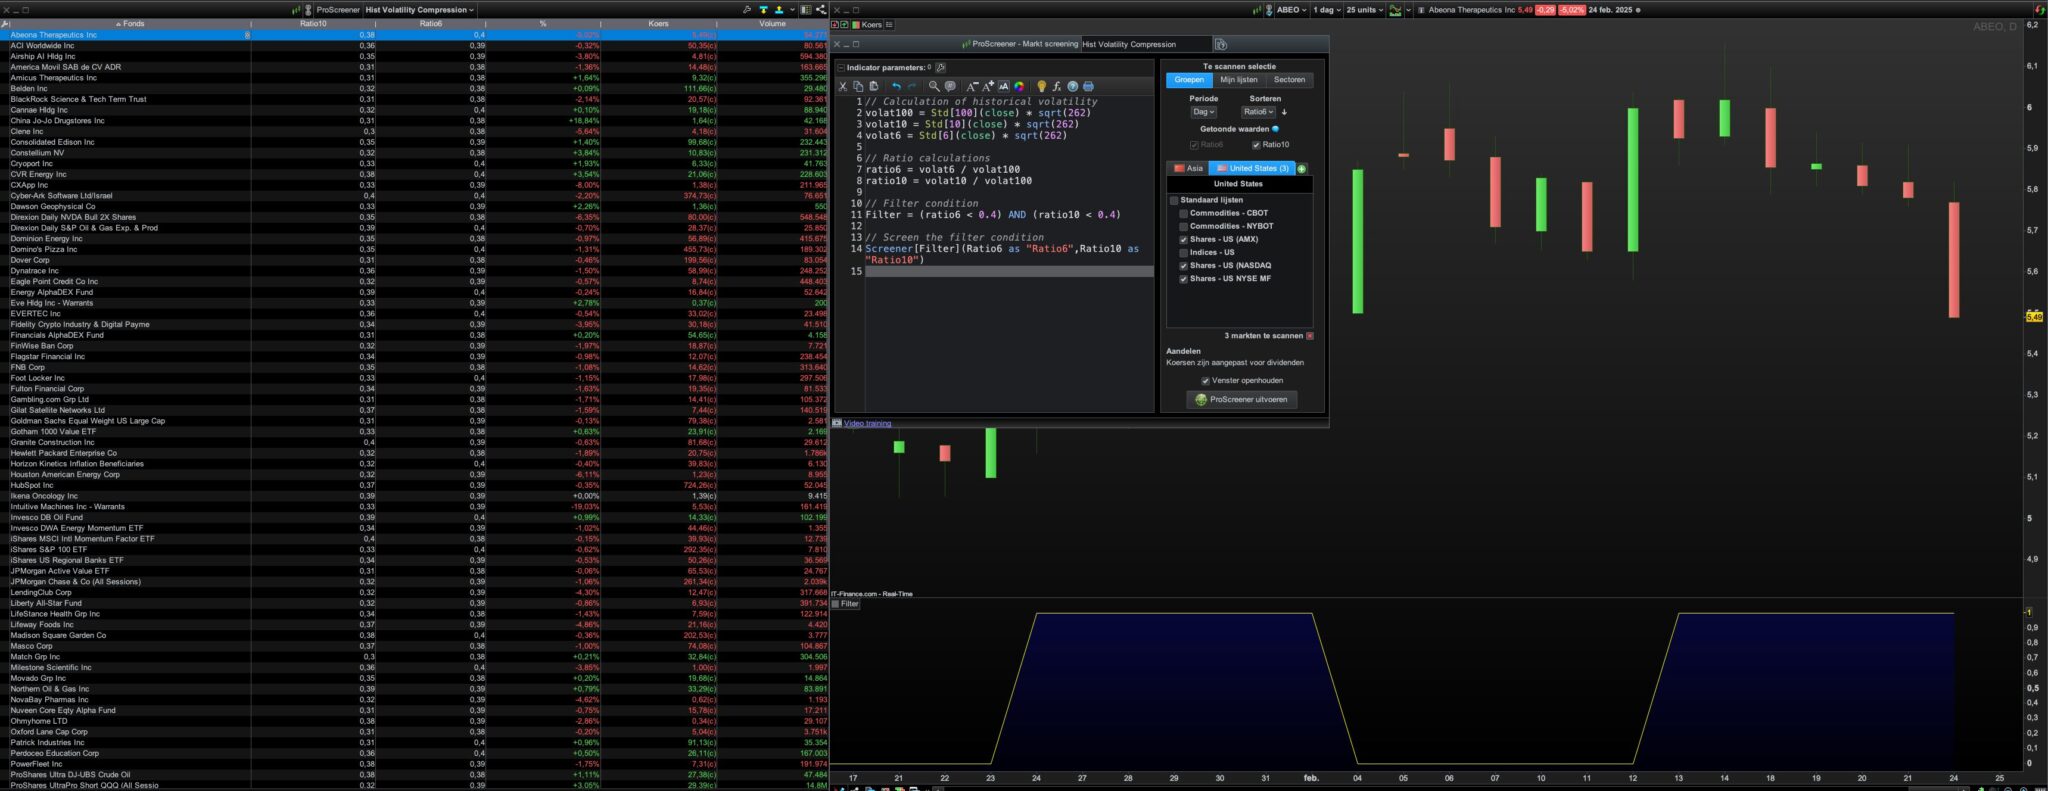Toggle the Ratio10 displayed value checkbox
The width and height of the screenshot is (2048, 791).
coord(1256,145)
